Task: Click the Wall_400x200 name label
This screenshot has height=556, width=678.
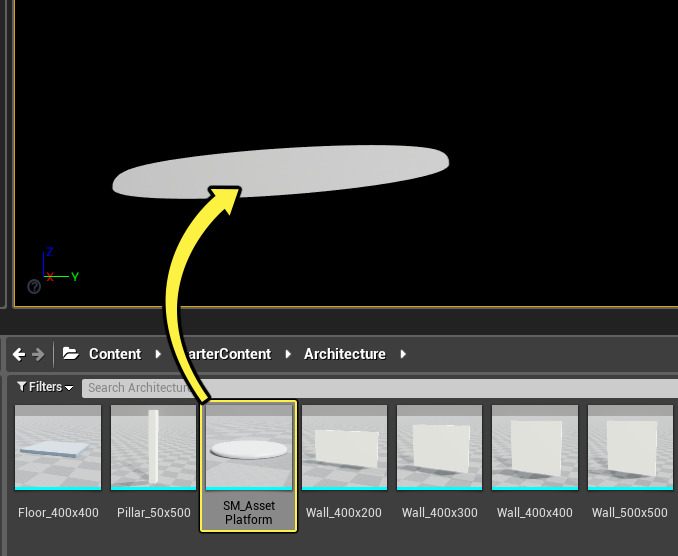Action: click(344, 513)
